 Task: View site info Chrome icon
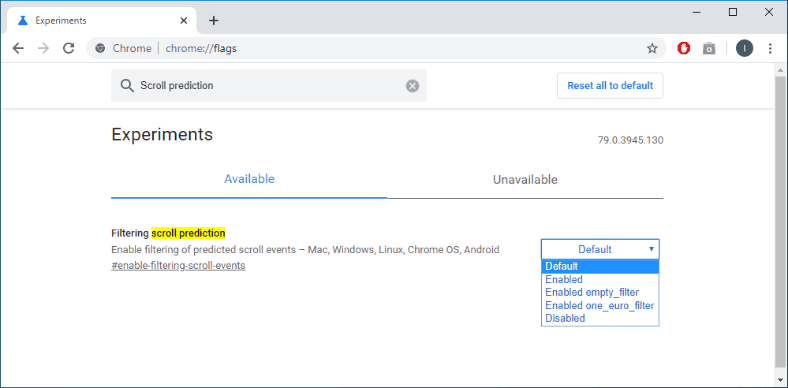click(101, 48)
